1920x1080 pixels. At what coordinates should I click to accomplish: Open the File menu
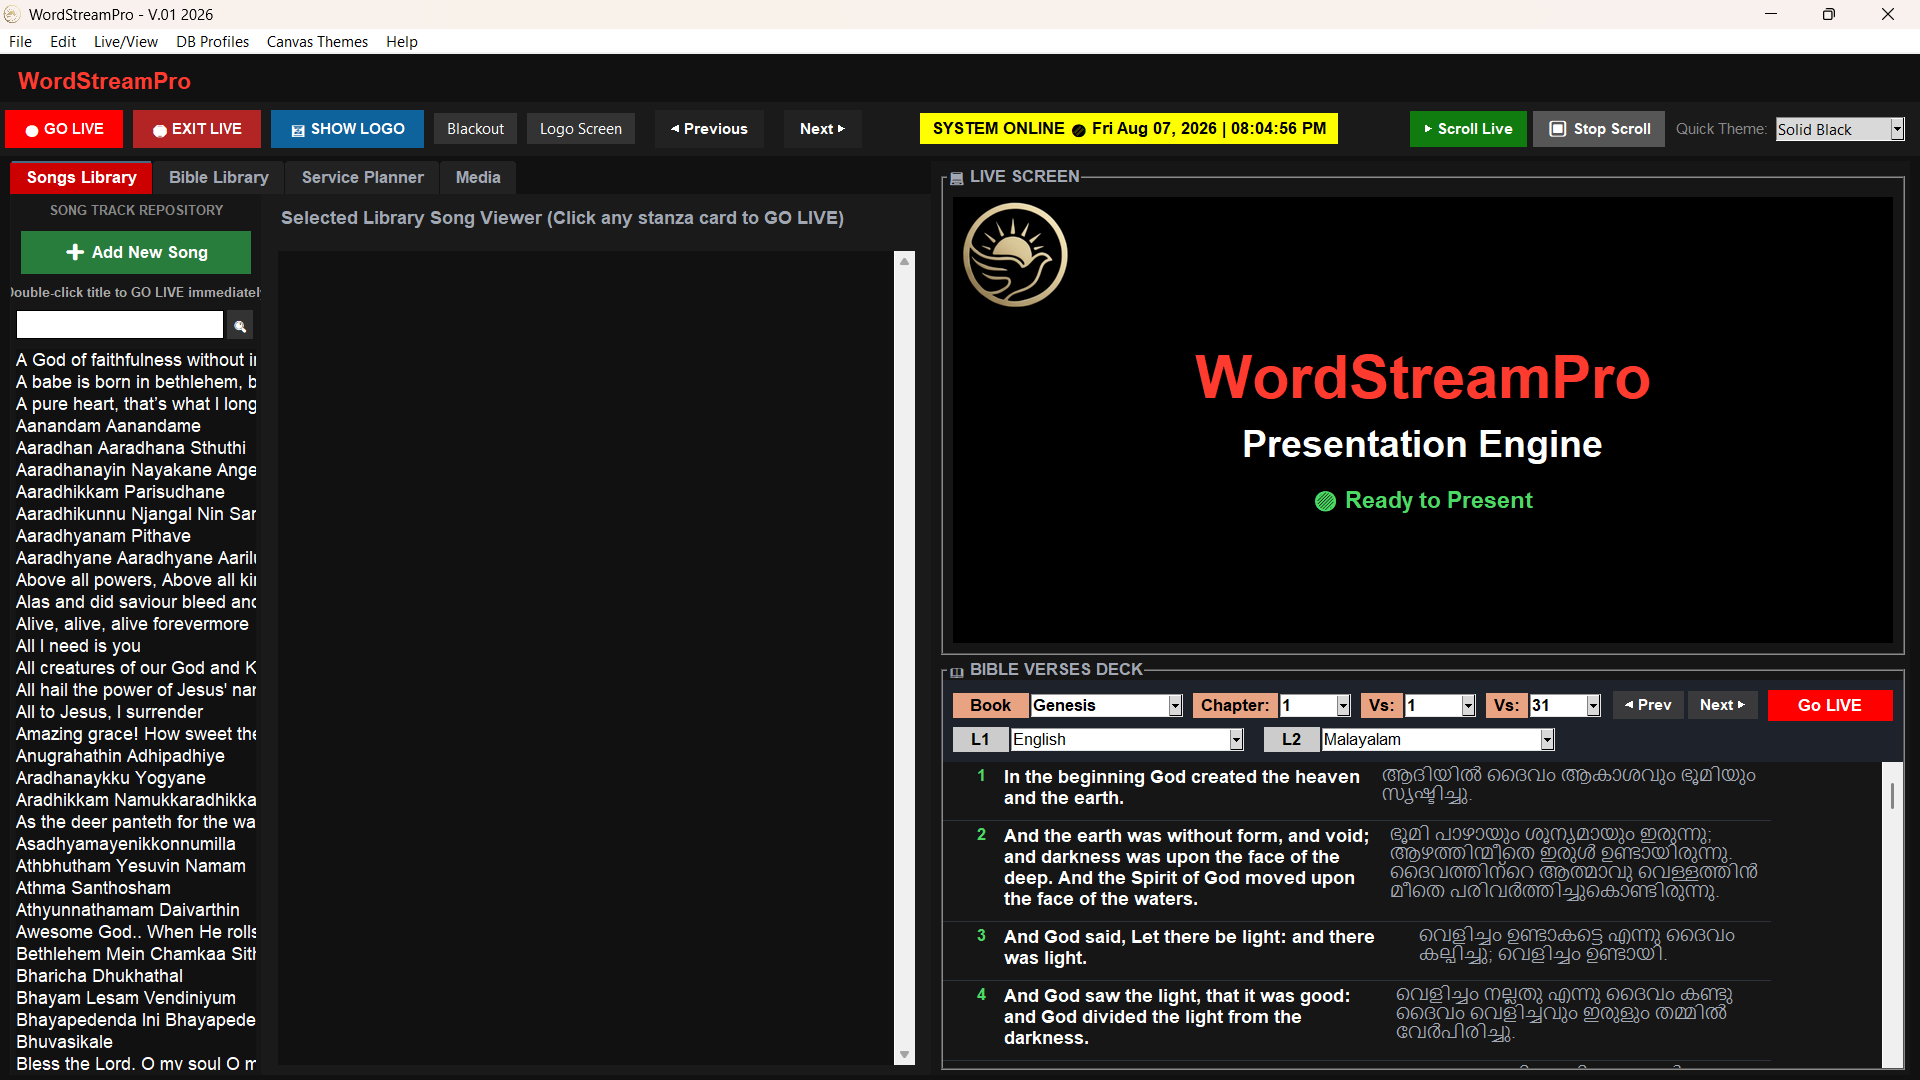(20, 41)
